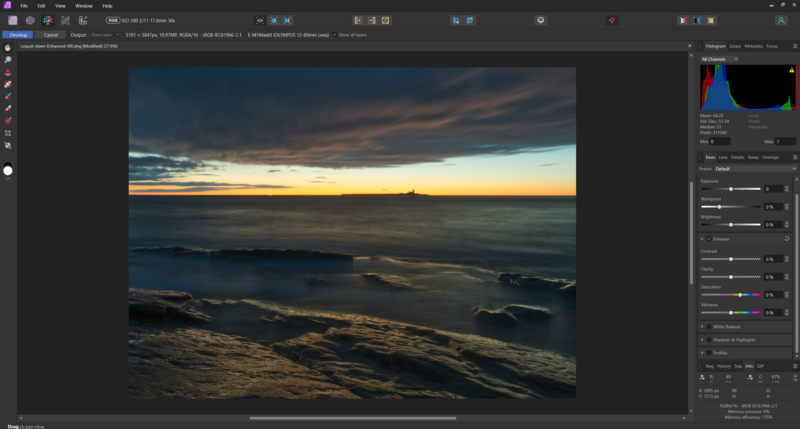The image size is (800, 429).
Task: Switch to the Scope tab
Action: [x=735, y=46]
